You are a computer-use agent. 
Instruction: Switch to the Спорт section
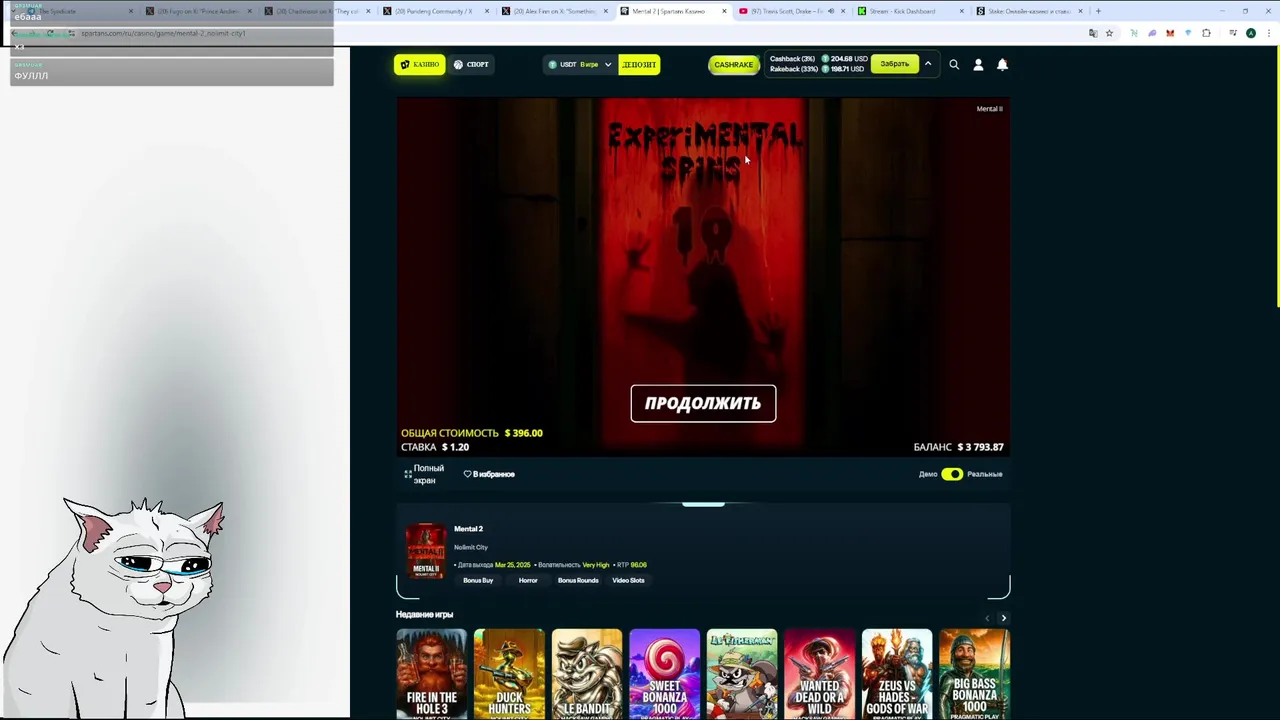471,64
